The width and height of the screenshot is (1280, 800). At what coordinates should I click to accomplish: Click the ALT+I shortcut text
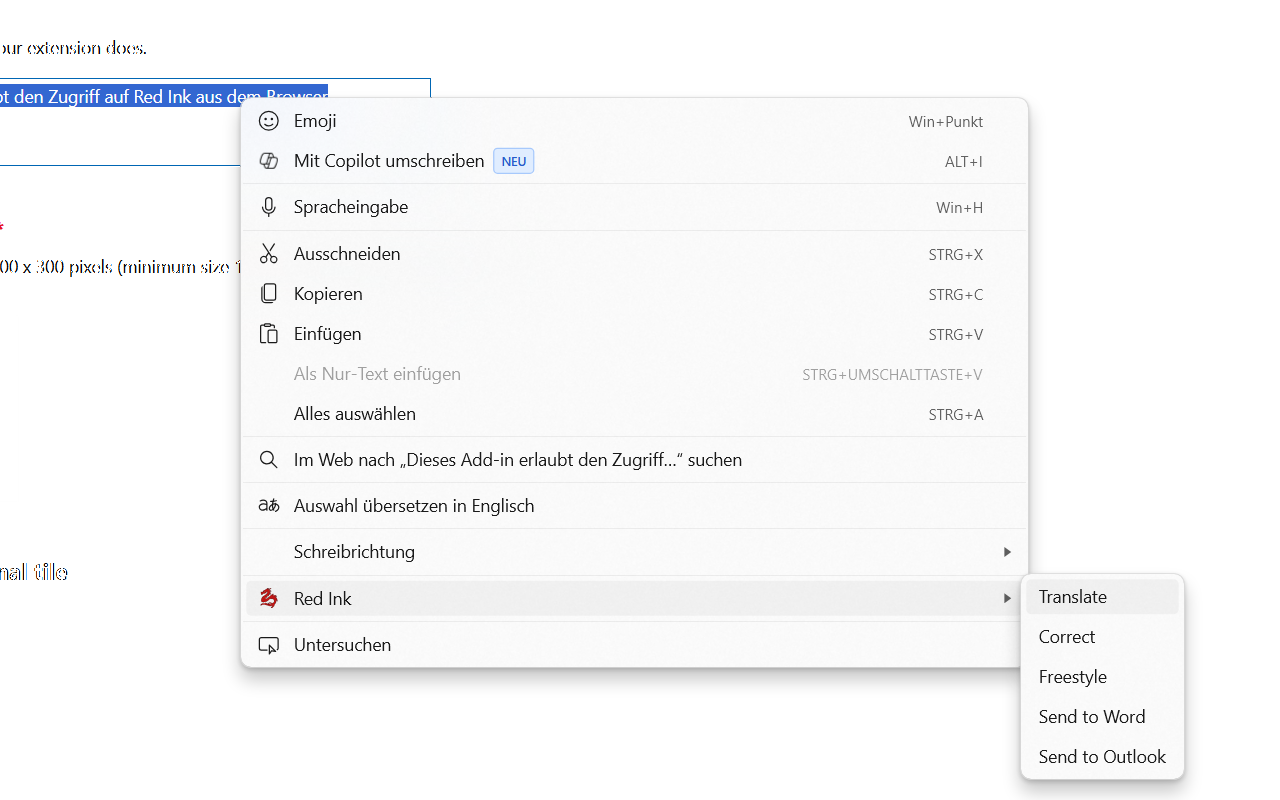coord(964,161)
